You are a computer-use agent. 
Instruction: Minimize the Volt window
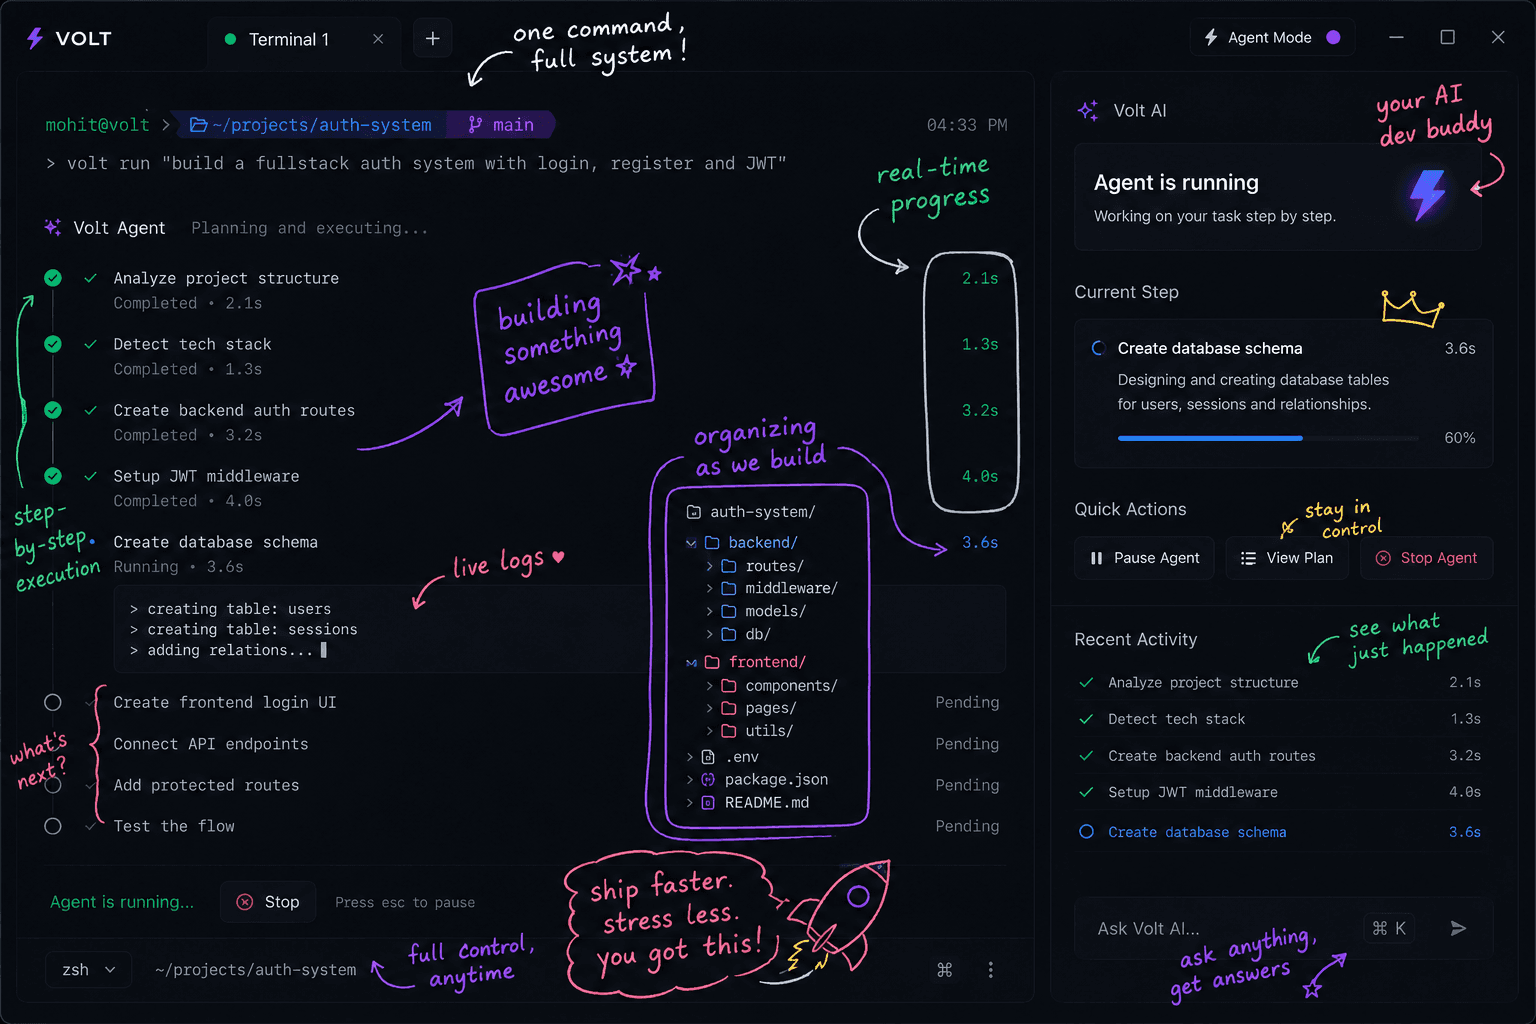1396,37
